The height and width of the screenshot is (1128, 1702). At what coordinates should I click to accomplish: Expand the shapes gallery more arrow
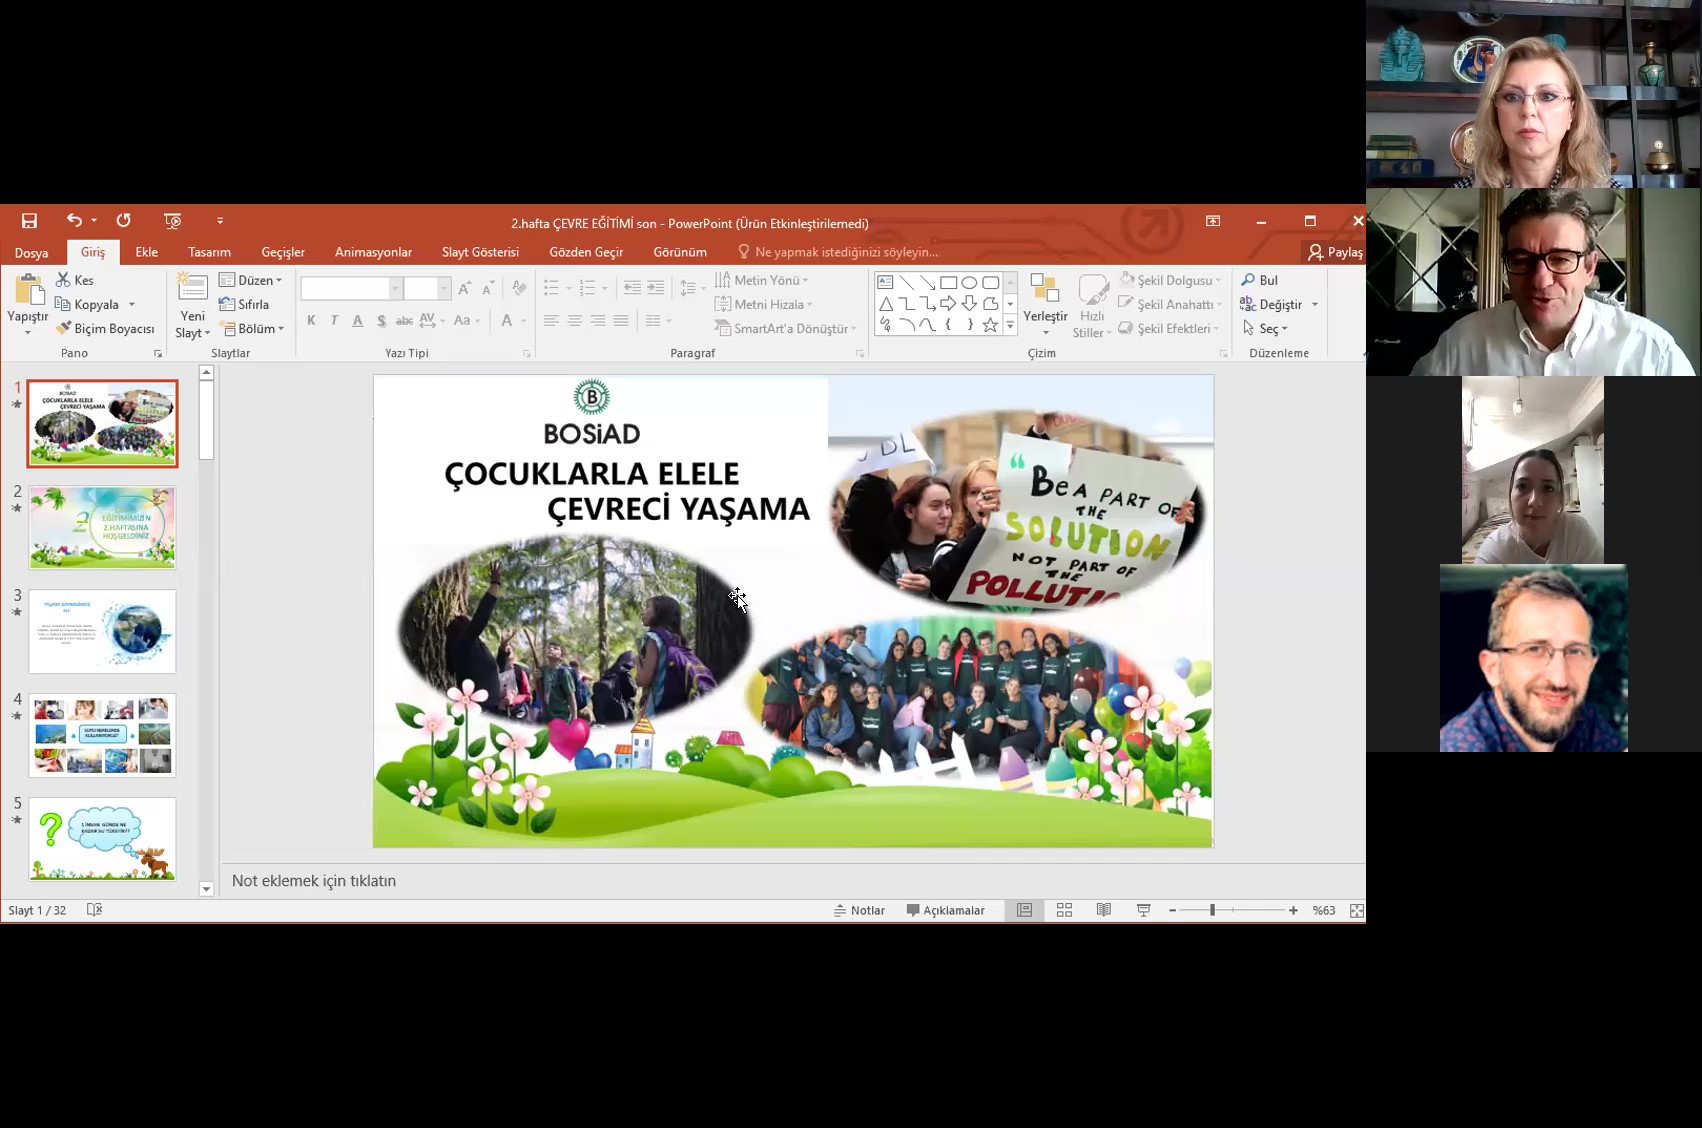point(1010,326)
